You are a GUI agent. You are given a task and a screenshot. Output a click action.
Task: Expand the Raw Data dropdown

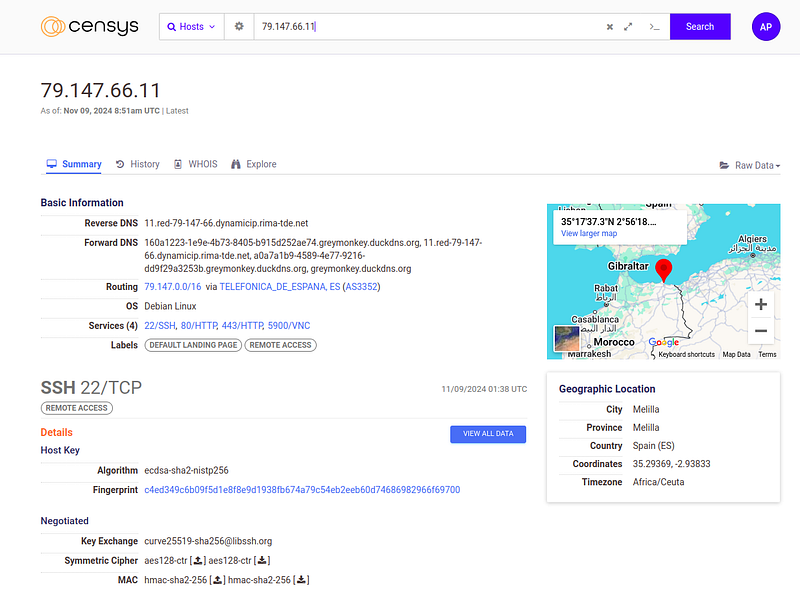[749, 165]
